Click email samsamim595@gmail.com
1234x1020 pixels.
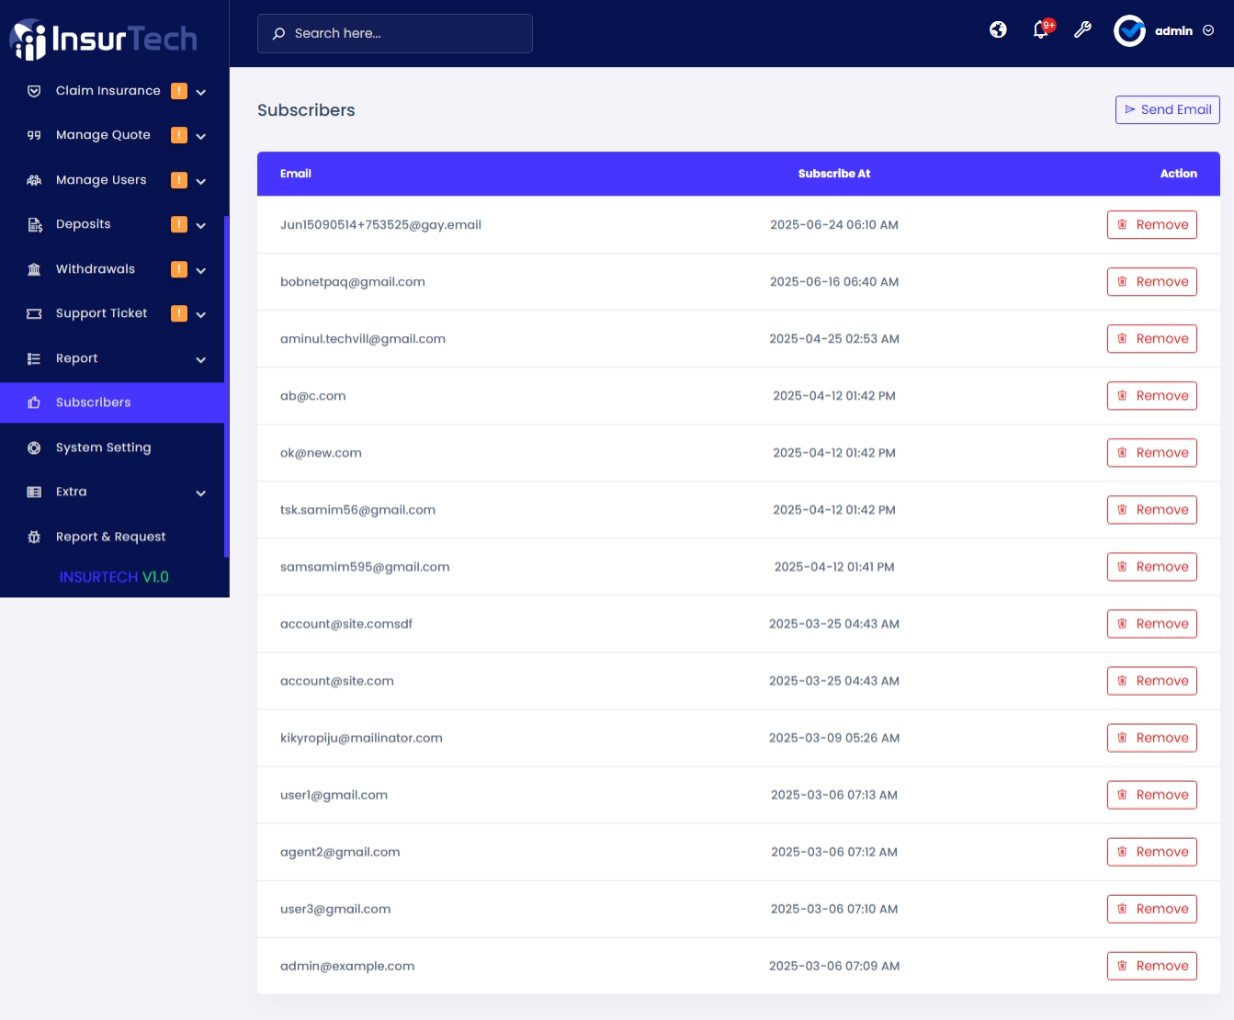[365, 567]
